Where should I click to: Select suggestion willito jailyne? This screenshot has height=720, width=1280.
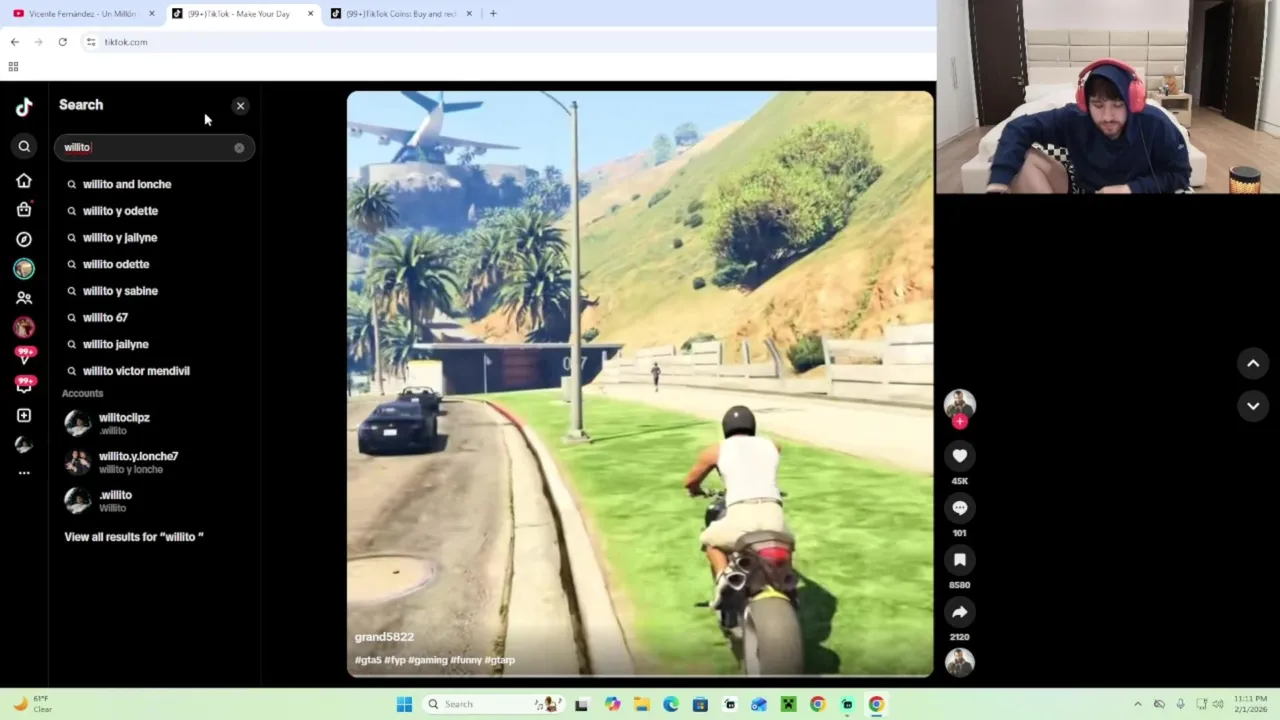click(x=115, y=344)
